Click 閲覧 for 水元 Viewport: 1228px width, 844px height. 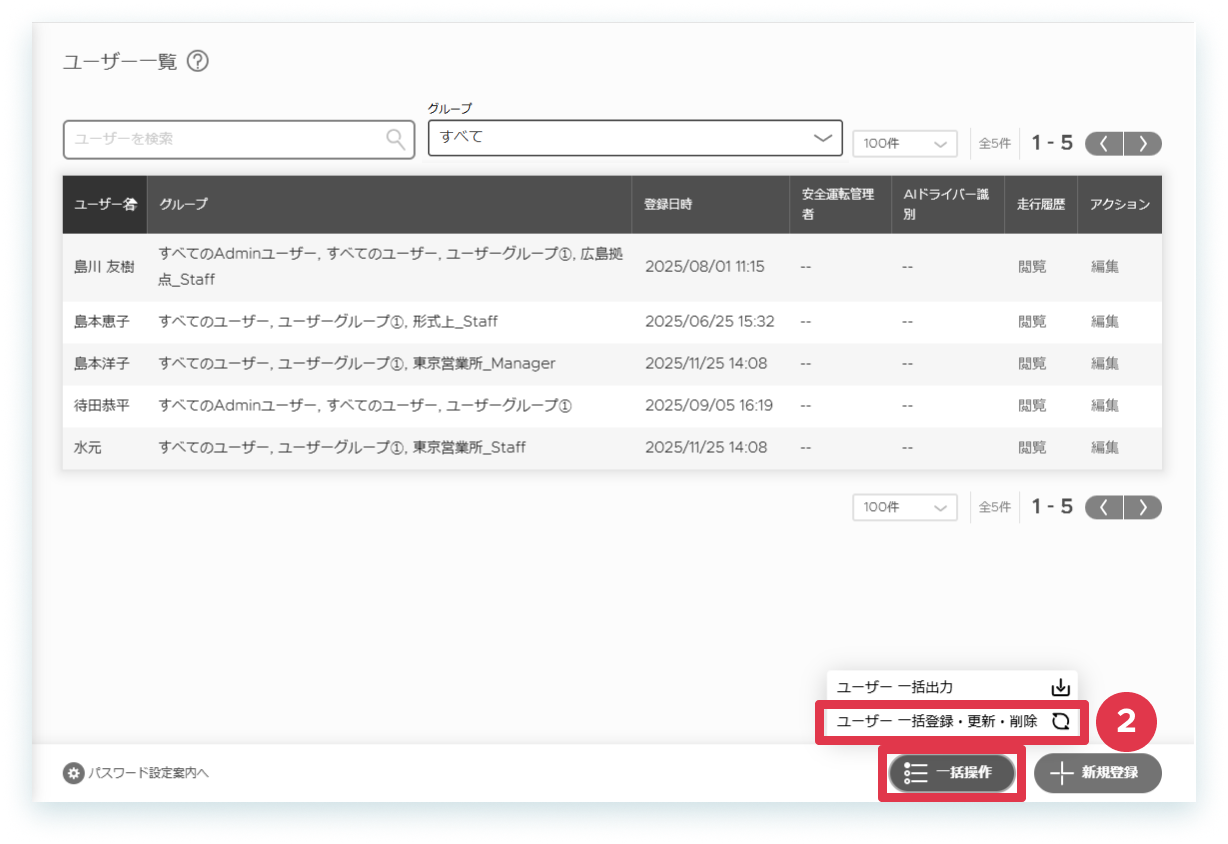coord(1032,448)
